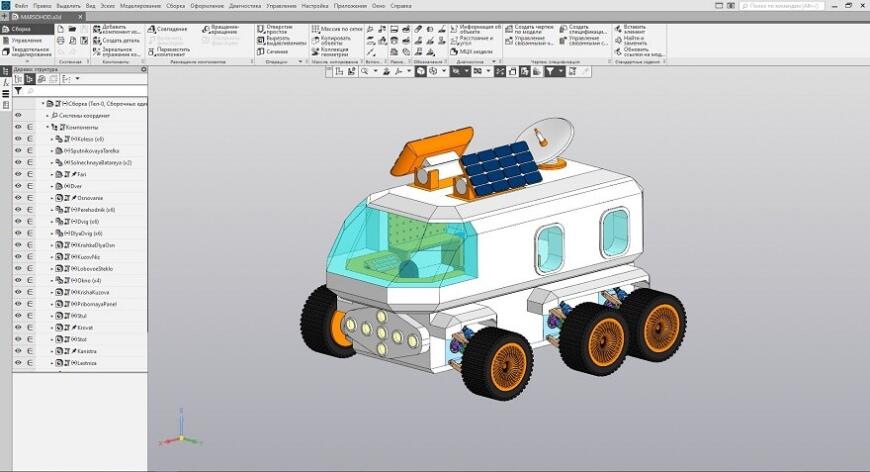Open the Моделирование menu

141,6
